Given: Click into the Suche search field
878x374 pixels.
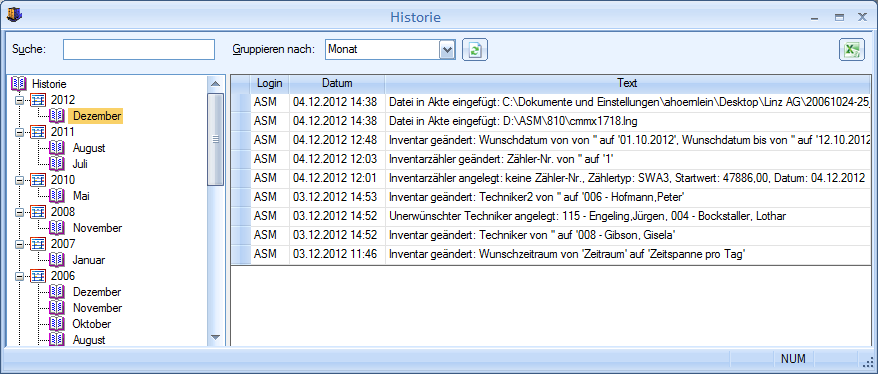Looking at the screenshot, I should pos(139,49).
